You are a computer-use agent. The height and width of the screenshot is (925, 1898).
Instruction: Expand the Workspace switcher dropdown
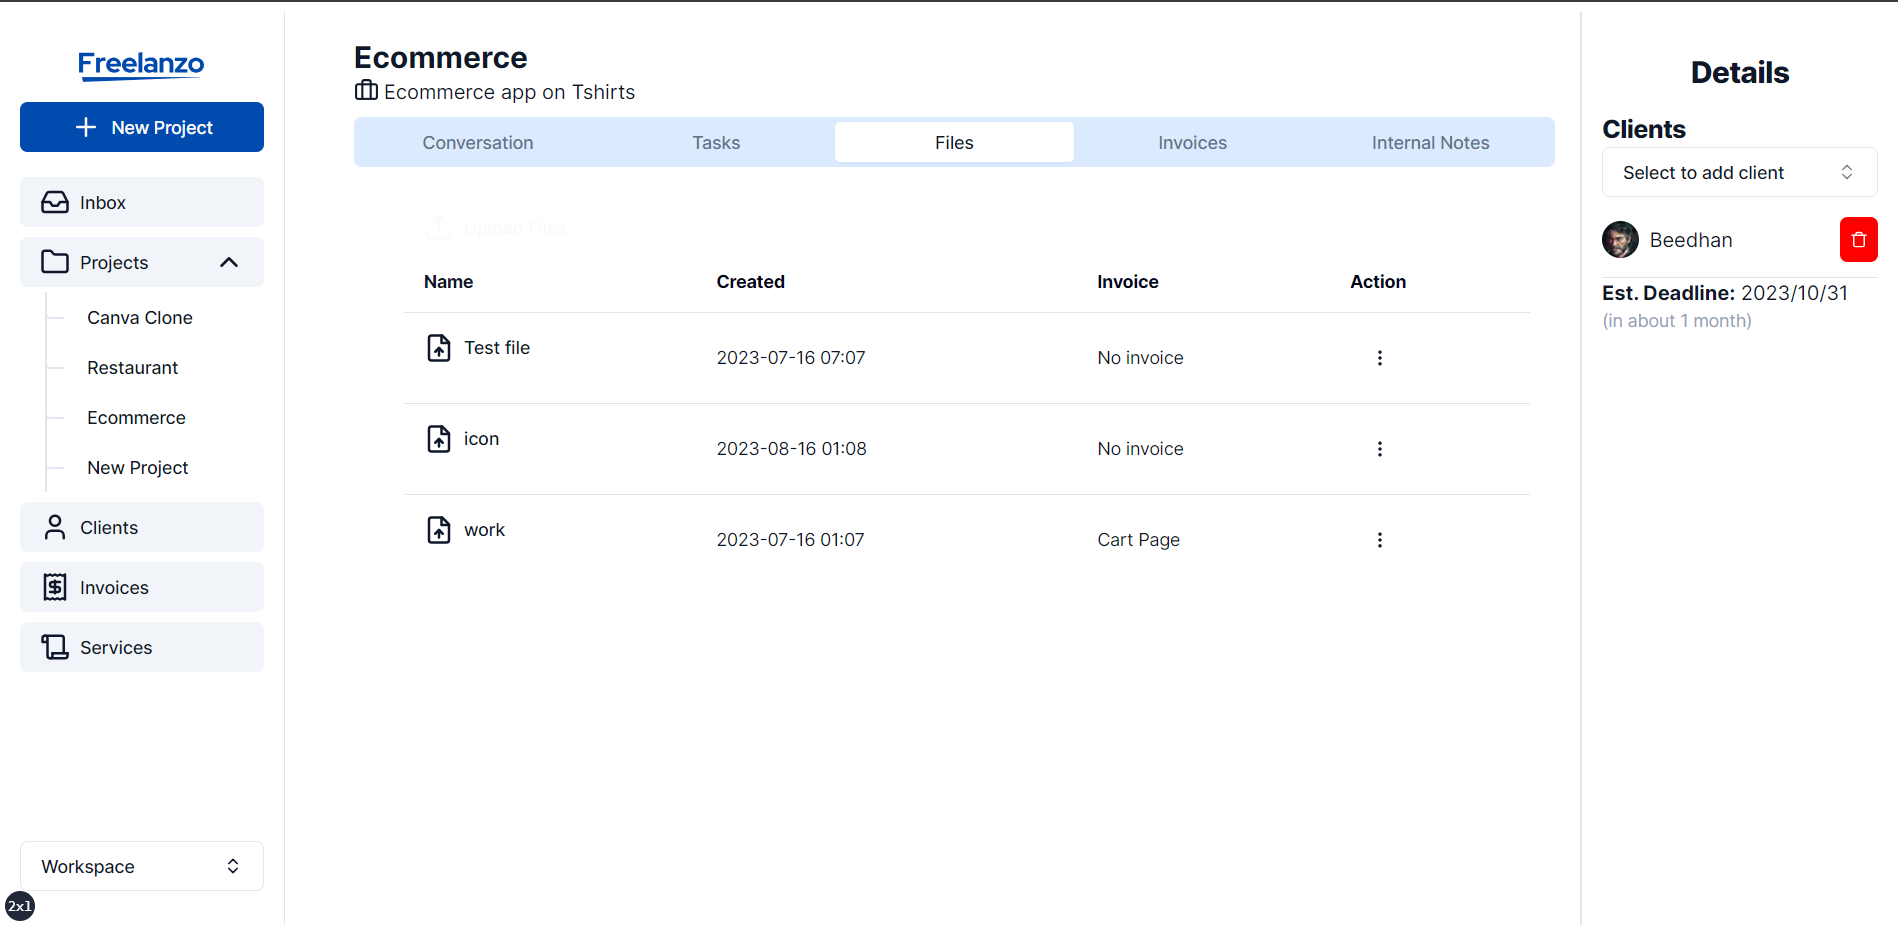[x=142, y=866]
